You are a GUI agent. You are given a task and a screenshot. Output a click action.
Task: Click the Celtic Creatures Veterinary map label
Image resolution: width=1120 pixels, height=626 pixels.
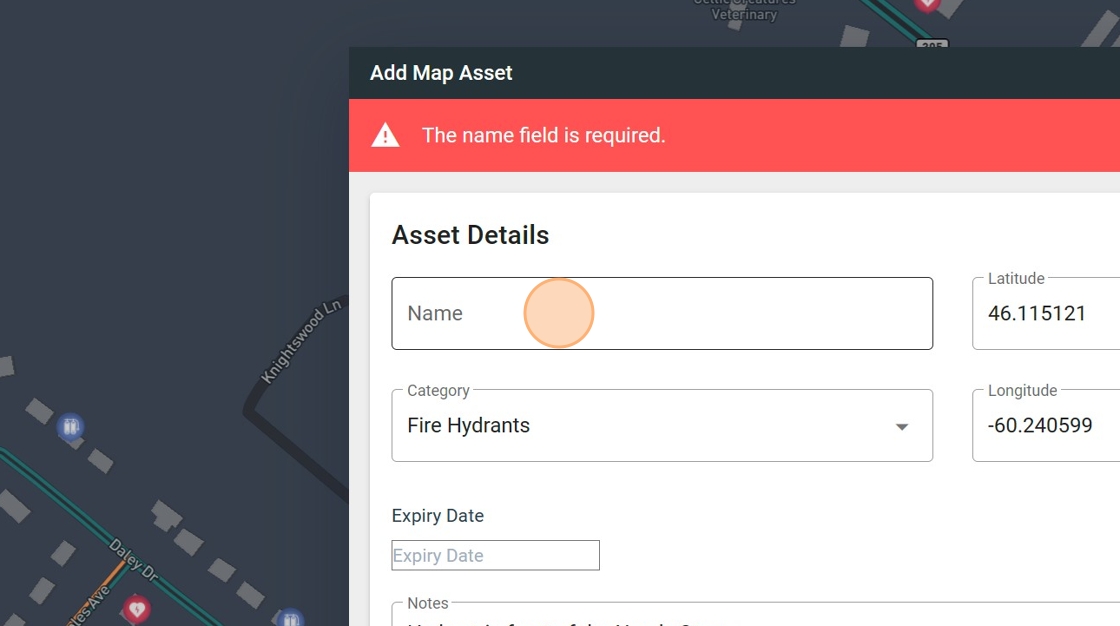[745, 10]
